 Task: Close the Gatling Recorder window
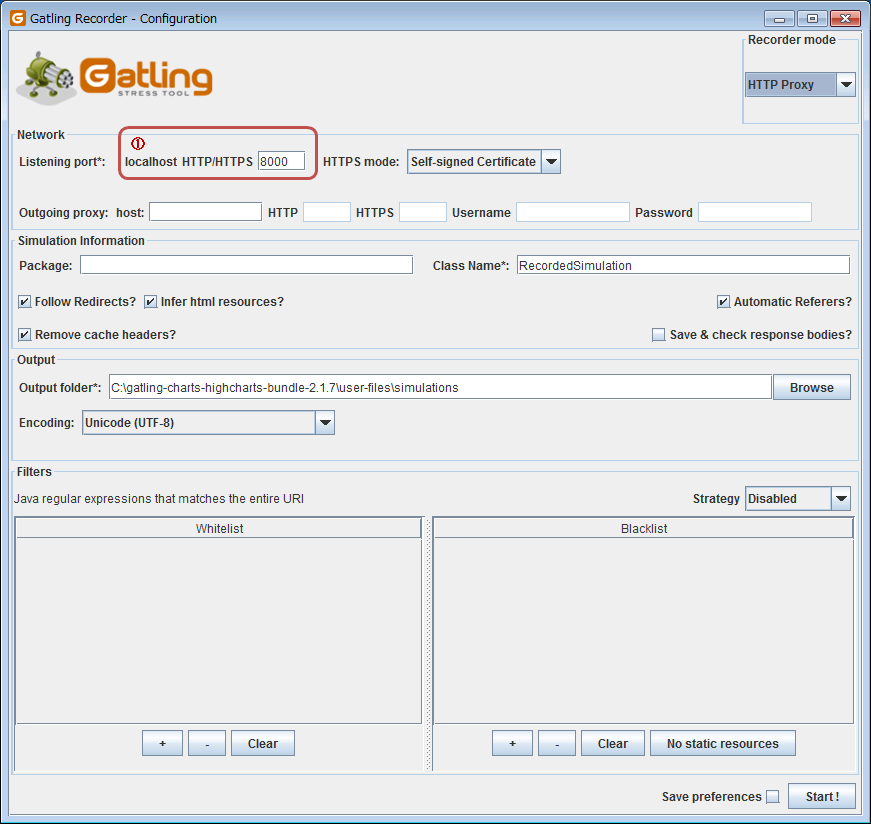pyautogui.click(x=845, y=19)
